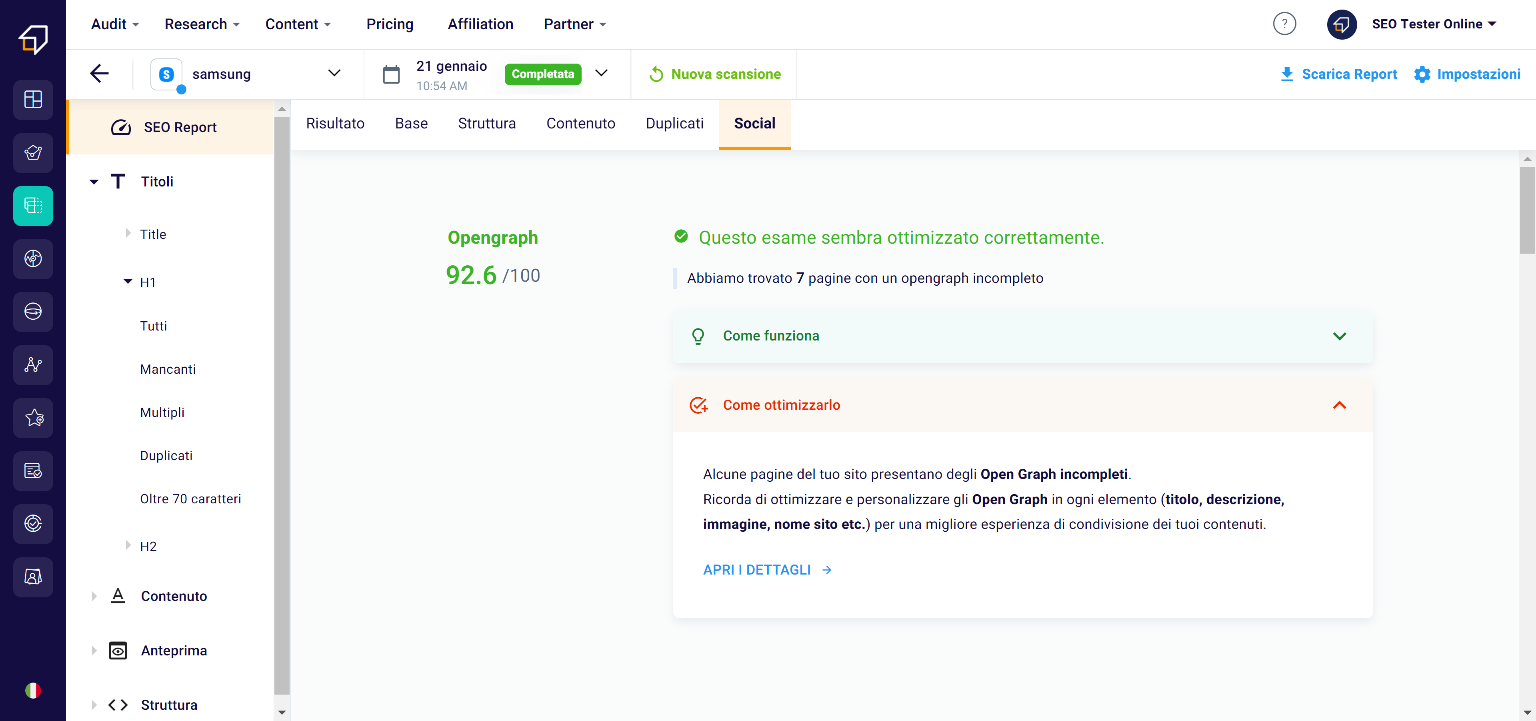Expand the Title tree item
Viewport: 1536px width, 721px height.
coord(128,234)
